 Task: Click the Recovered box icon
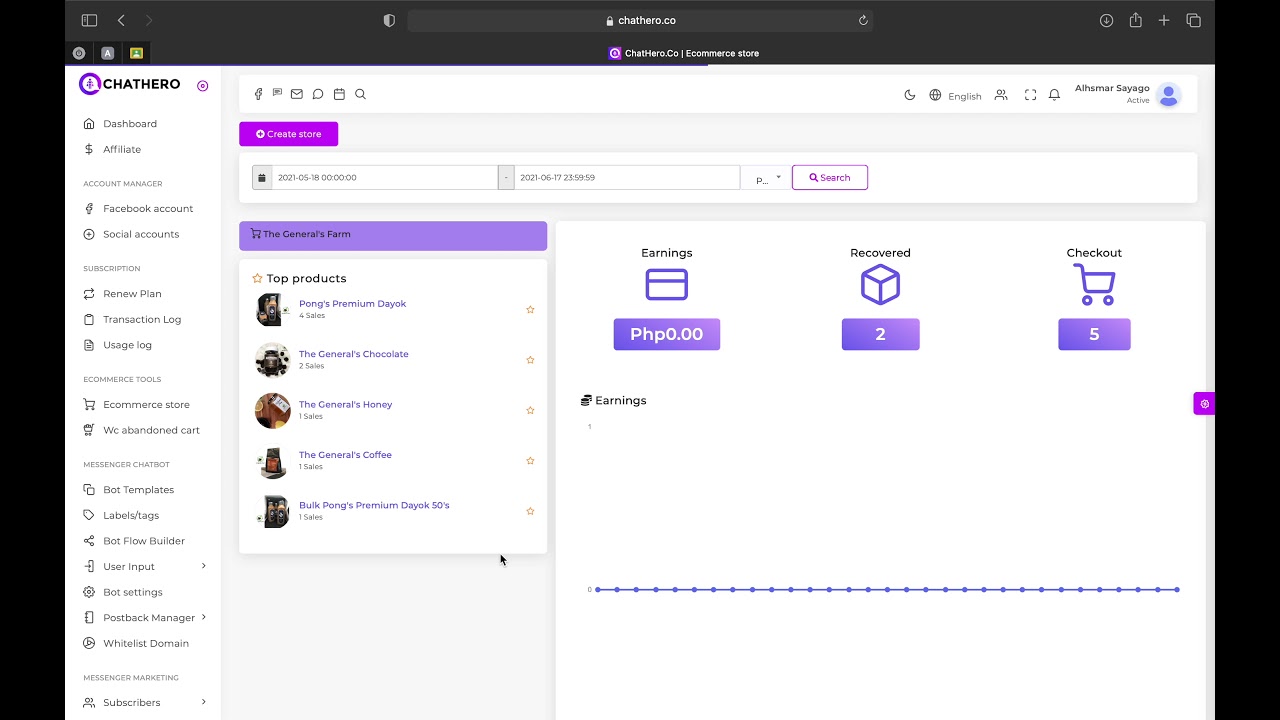tap(880, 285)
